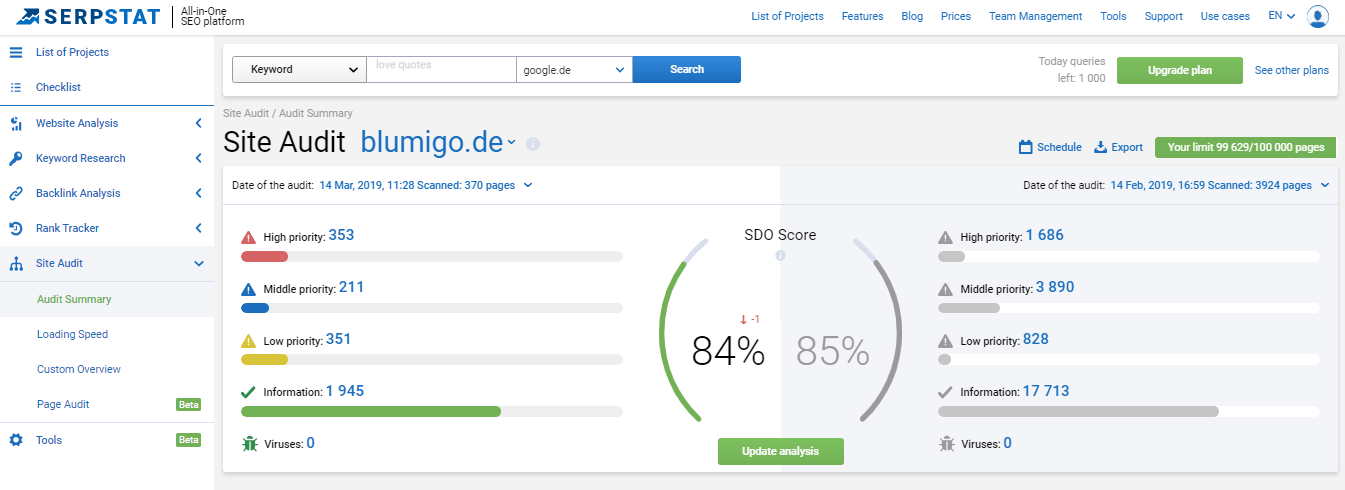Click the Serpstat logo
Image resolution: width=1345 pixels, height=490 pixels.
point(88,16)
